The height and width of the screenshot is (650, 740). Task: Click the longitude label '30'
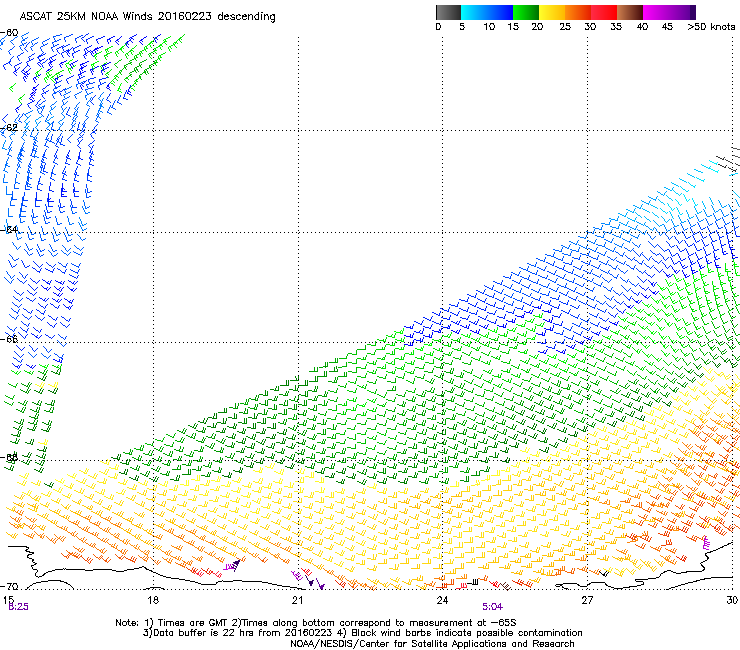[x=732, y=600]
